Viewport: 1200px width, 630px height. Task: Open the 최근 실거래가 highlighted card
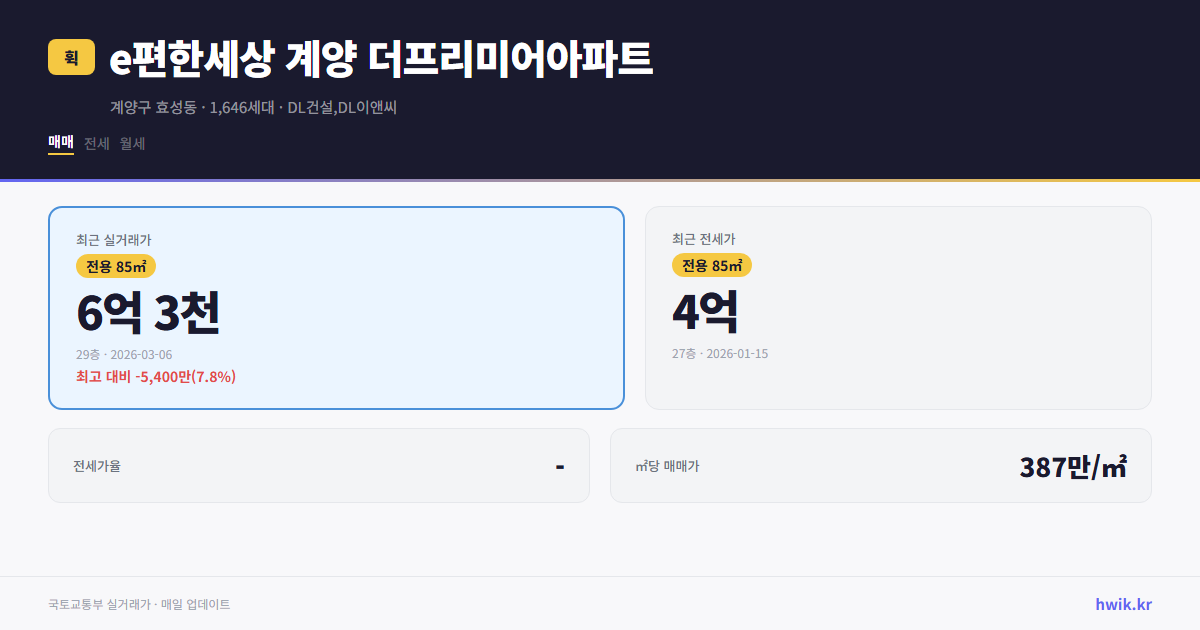click(335, 307)
